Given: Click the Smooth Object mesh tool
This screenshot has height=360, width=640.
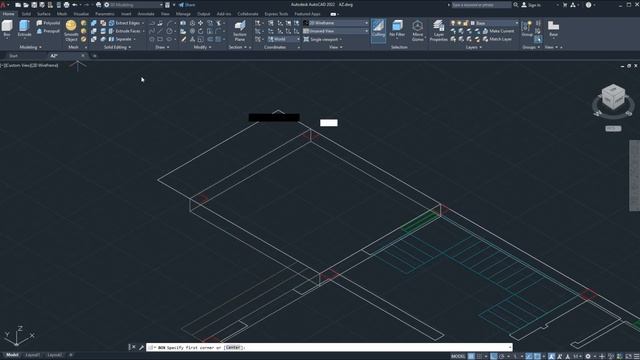Looking at the screenshot, I should pos(71,31).
